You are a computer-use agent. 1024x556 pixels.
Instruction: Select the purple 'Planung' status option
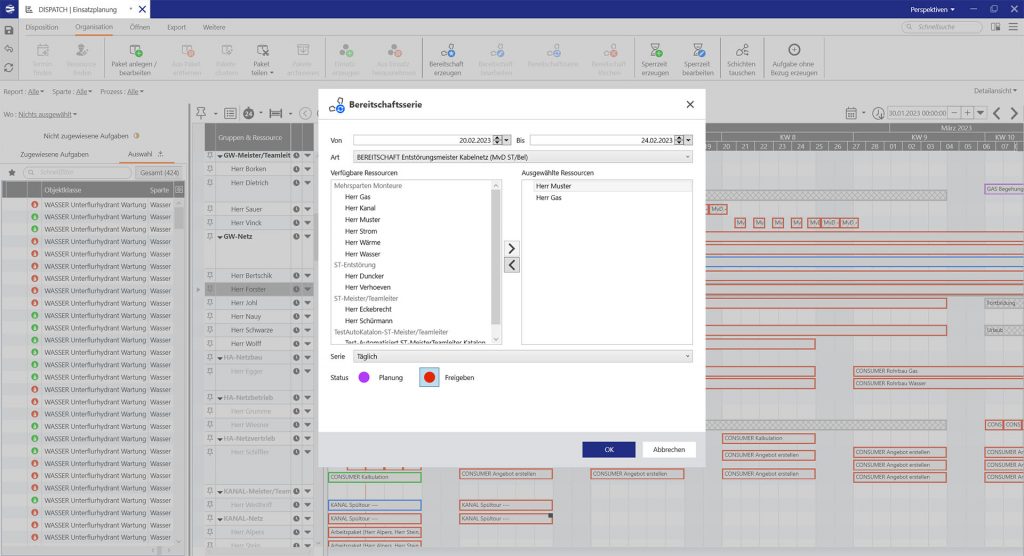[x=364, y=377]
